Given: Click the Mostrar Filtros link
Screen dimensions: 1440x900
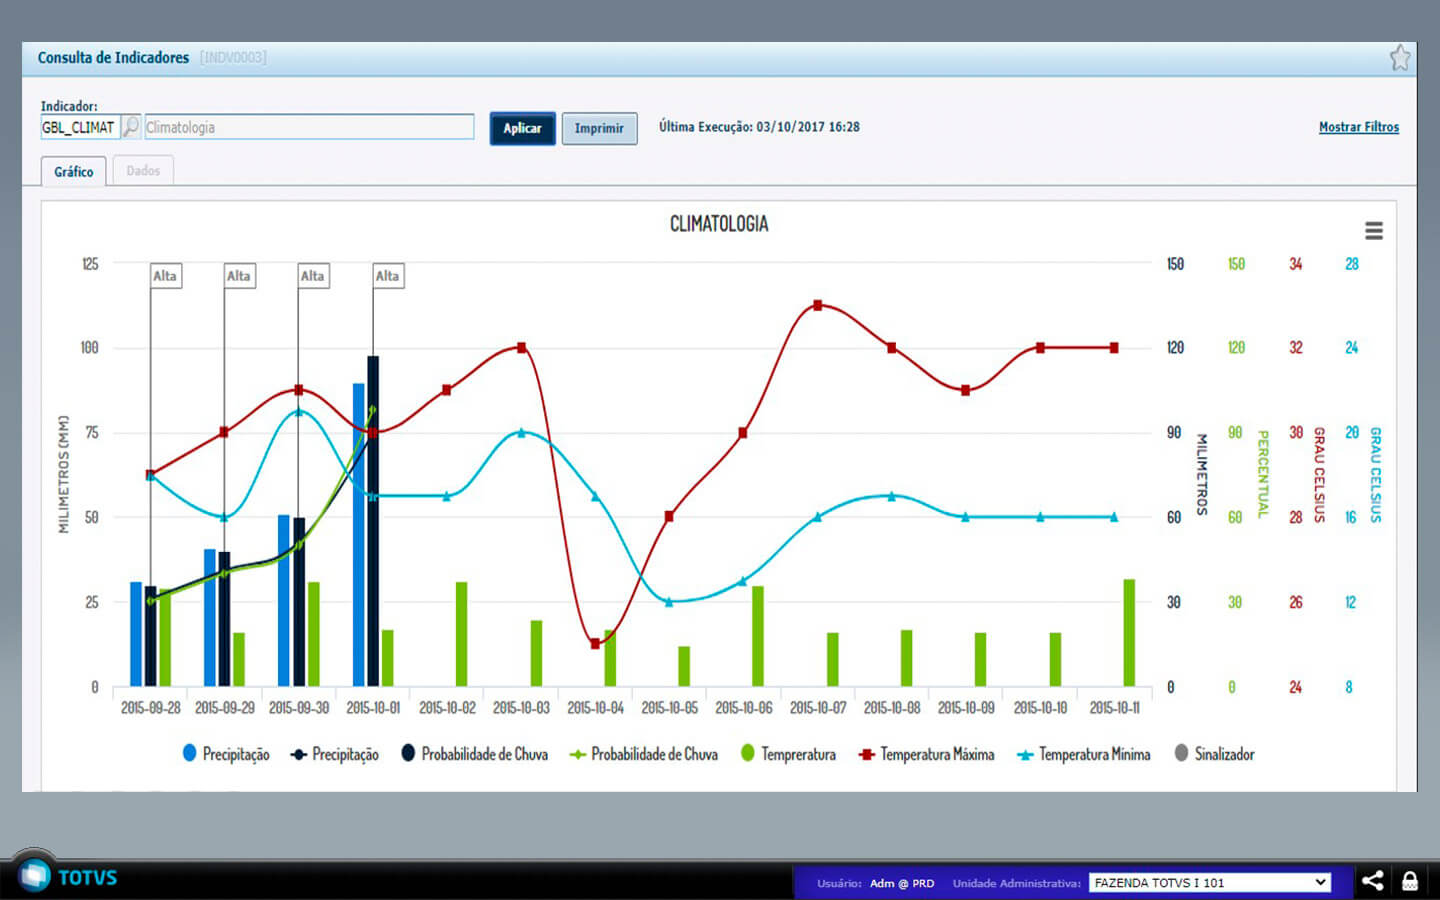Looking at the screenshot, I should click(x=1358, y=127).
